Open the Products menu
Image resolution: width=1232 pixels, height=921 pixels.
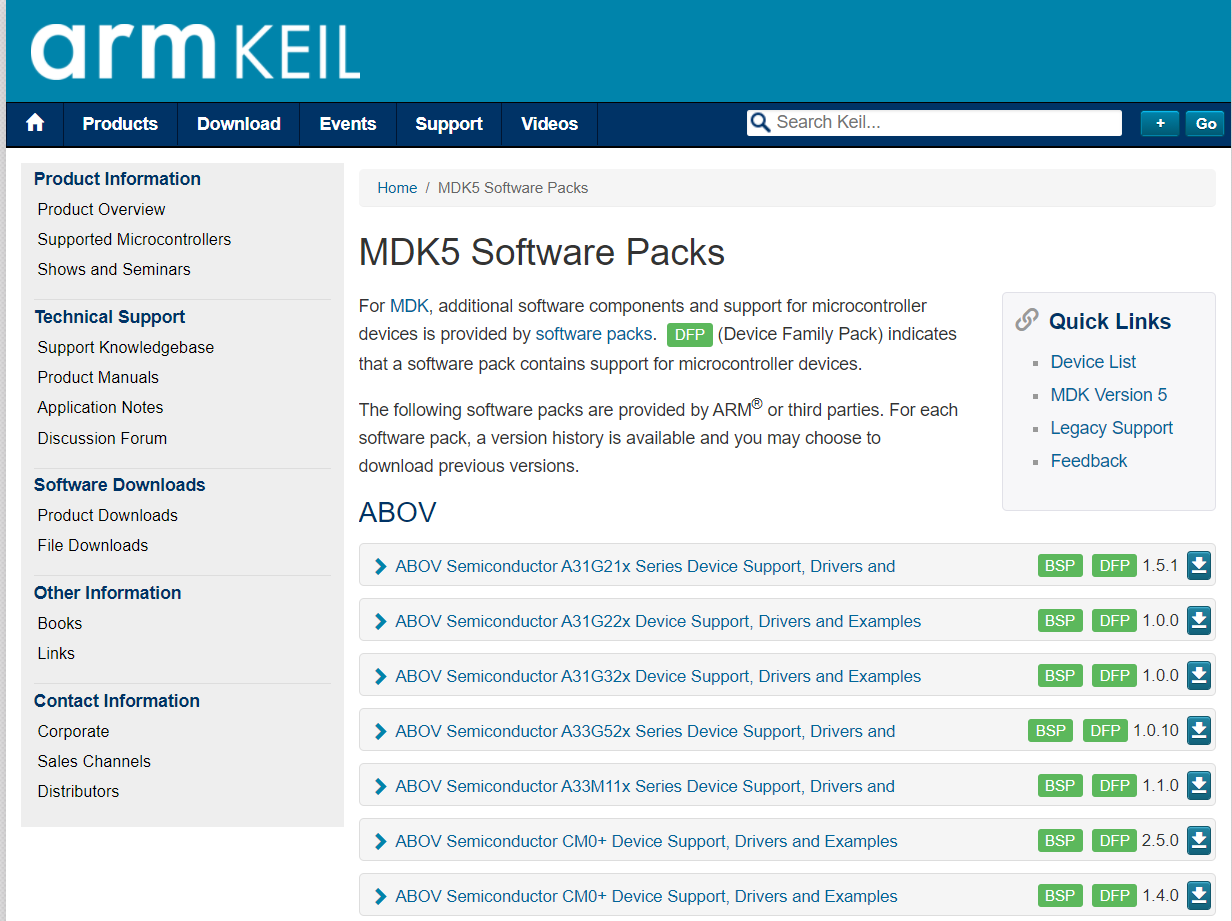(x=120, y=124)
